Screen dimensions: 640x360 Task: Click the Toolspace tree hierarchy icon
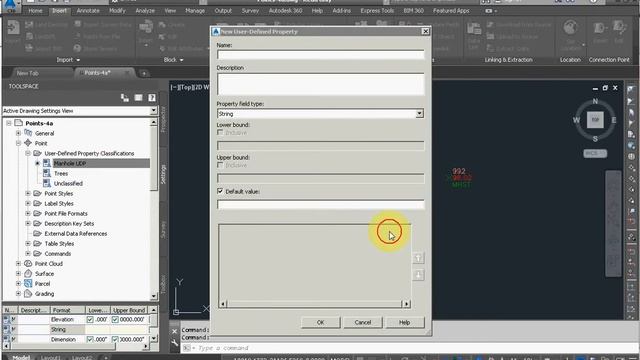(x=125, y=98)
